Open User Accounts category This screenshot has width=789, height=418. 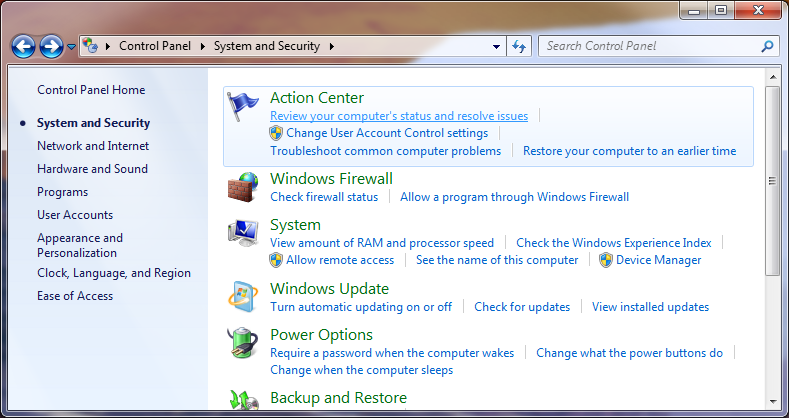(x=75, y=215)
